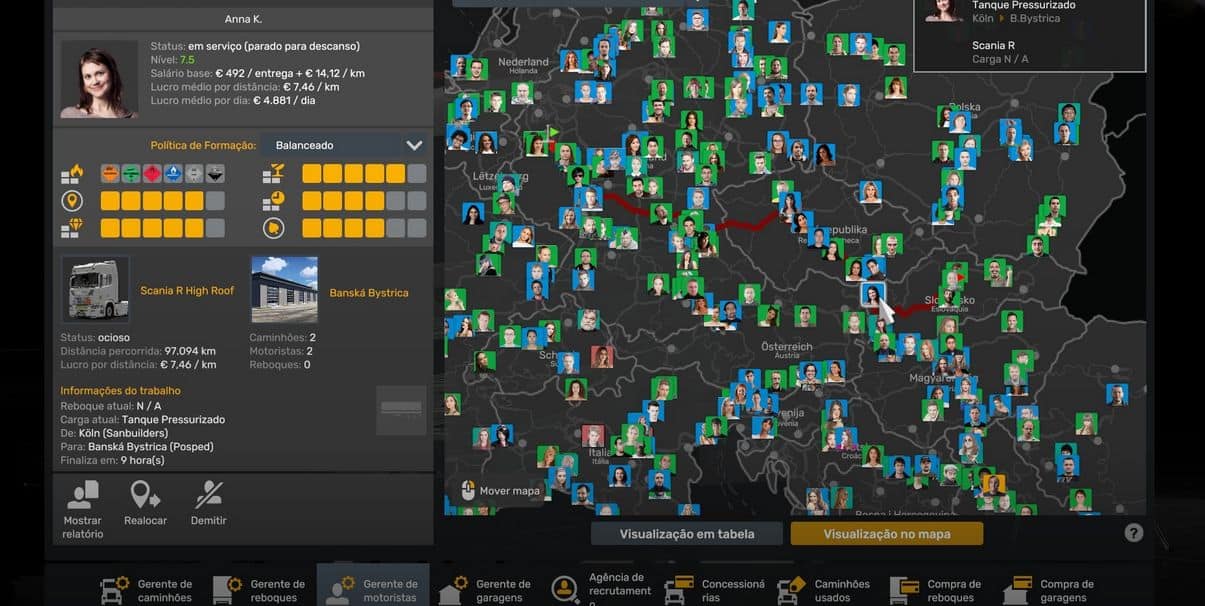The height and width of the screenshot is (606, 1205).
Task: Select the red flammable ADR class badge
Action: pos(152,174)
